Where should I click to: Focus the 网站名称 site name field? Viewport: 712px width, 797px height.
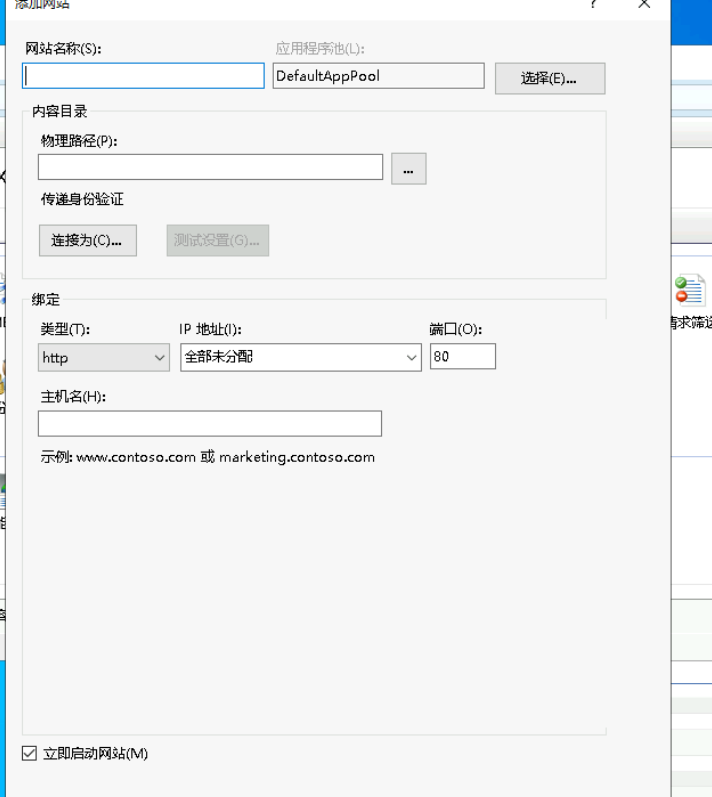coord(143,76)
